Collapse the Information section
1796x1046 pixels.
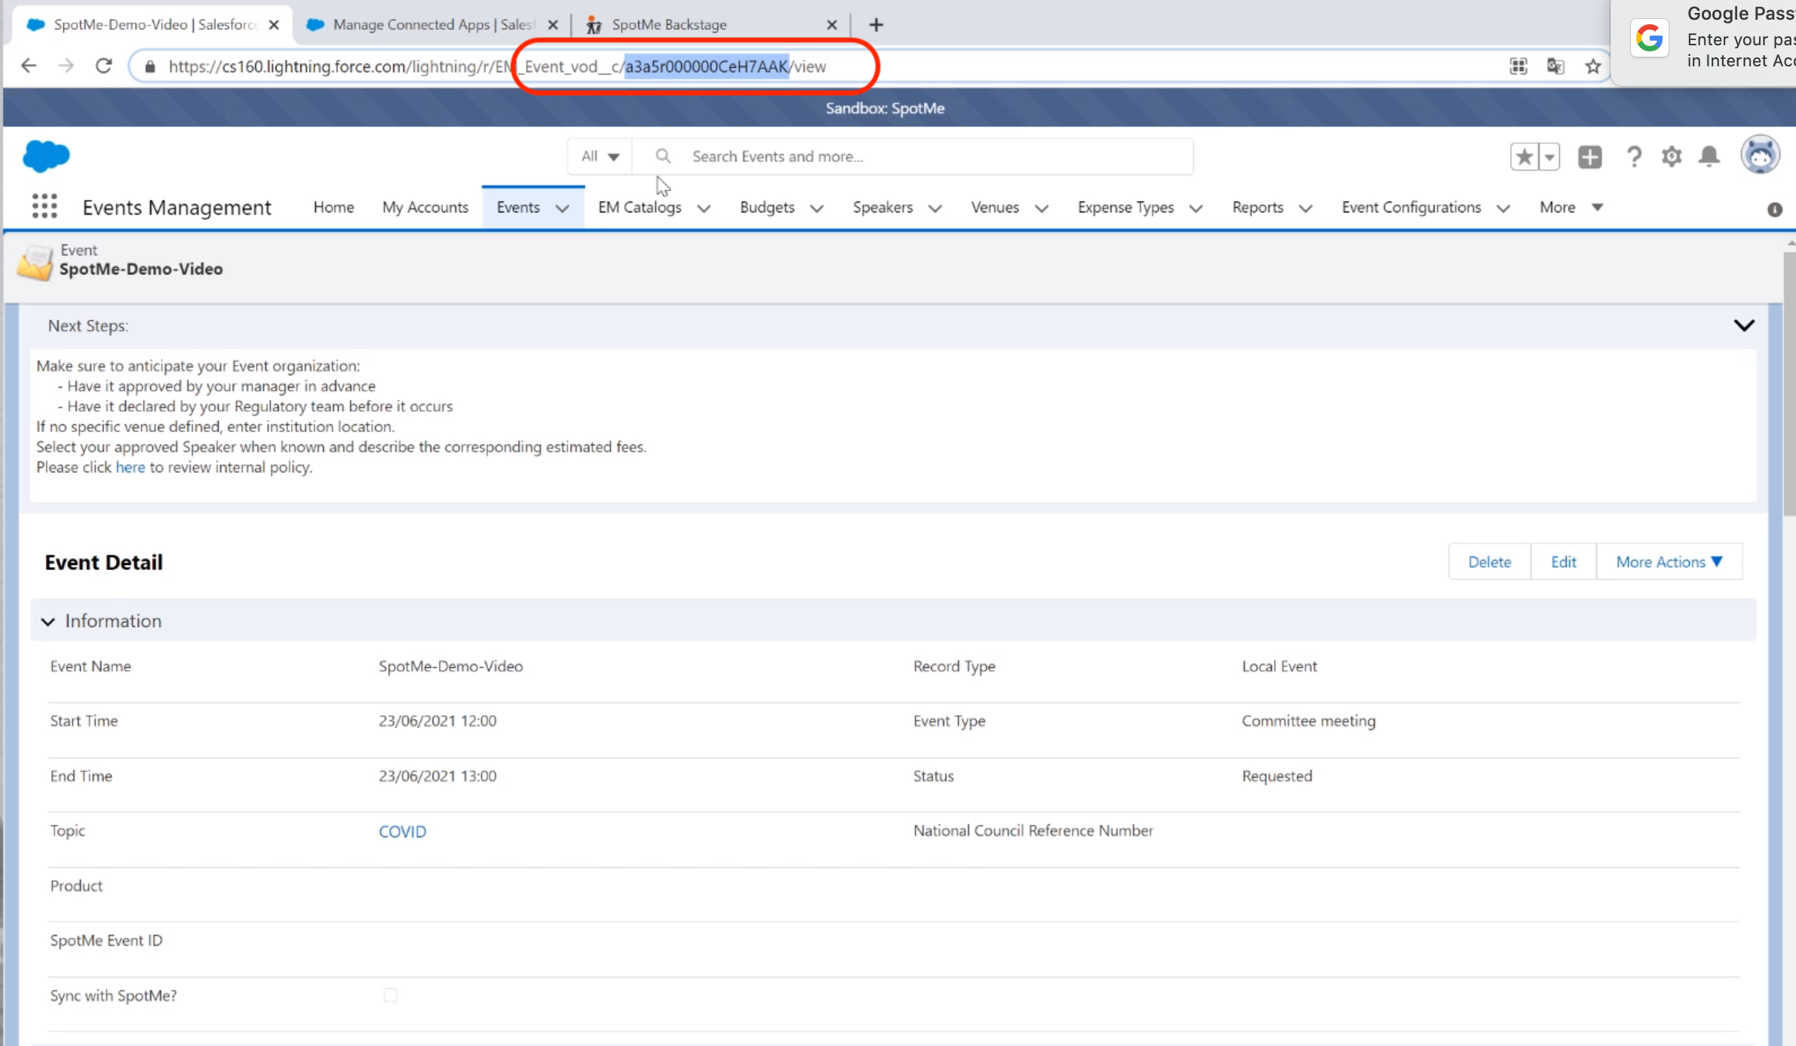pyautogui.click(x=48, y=621)
